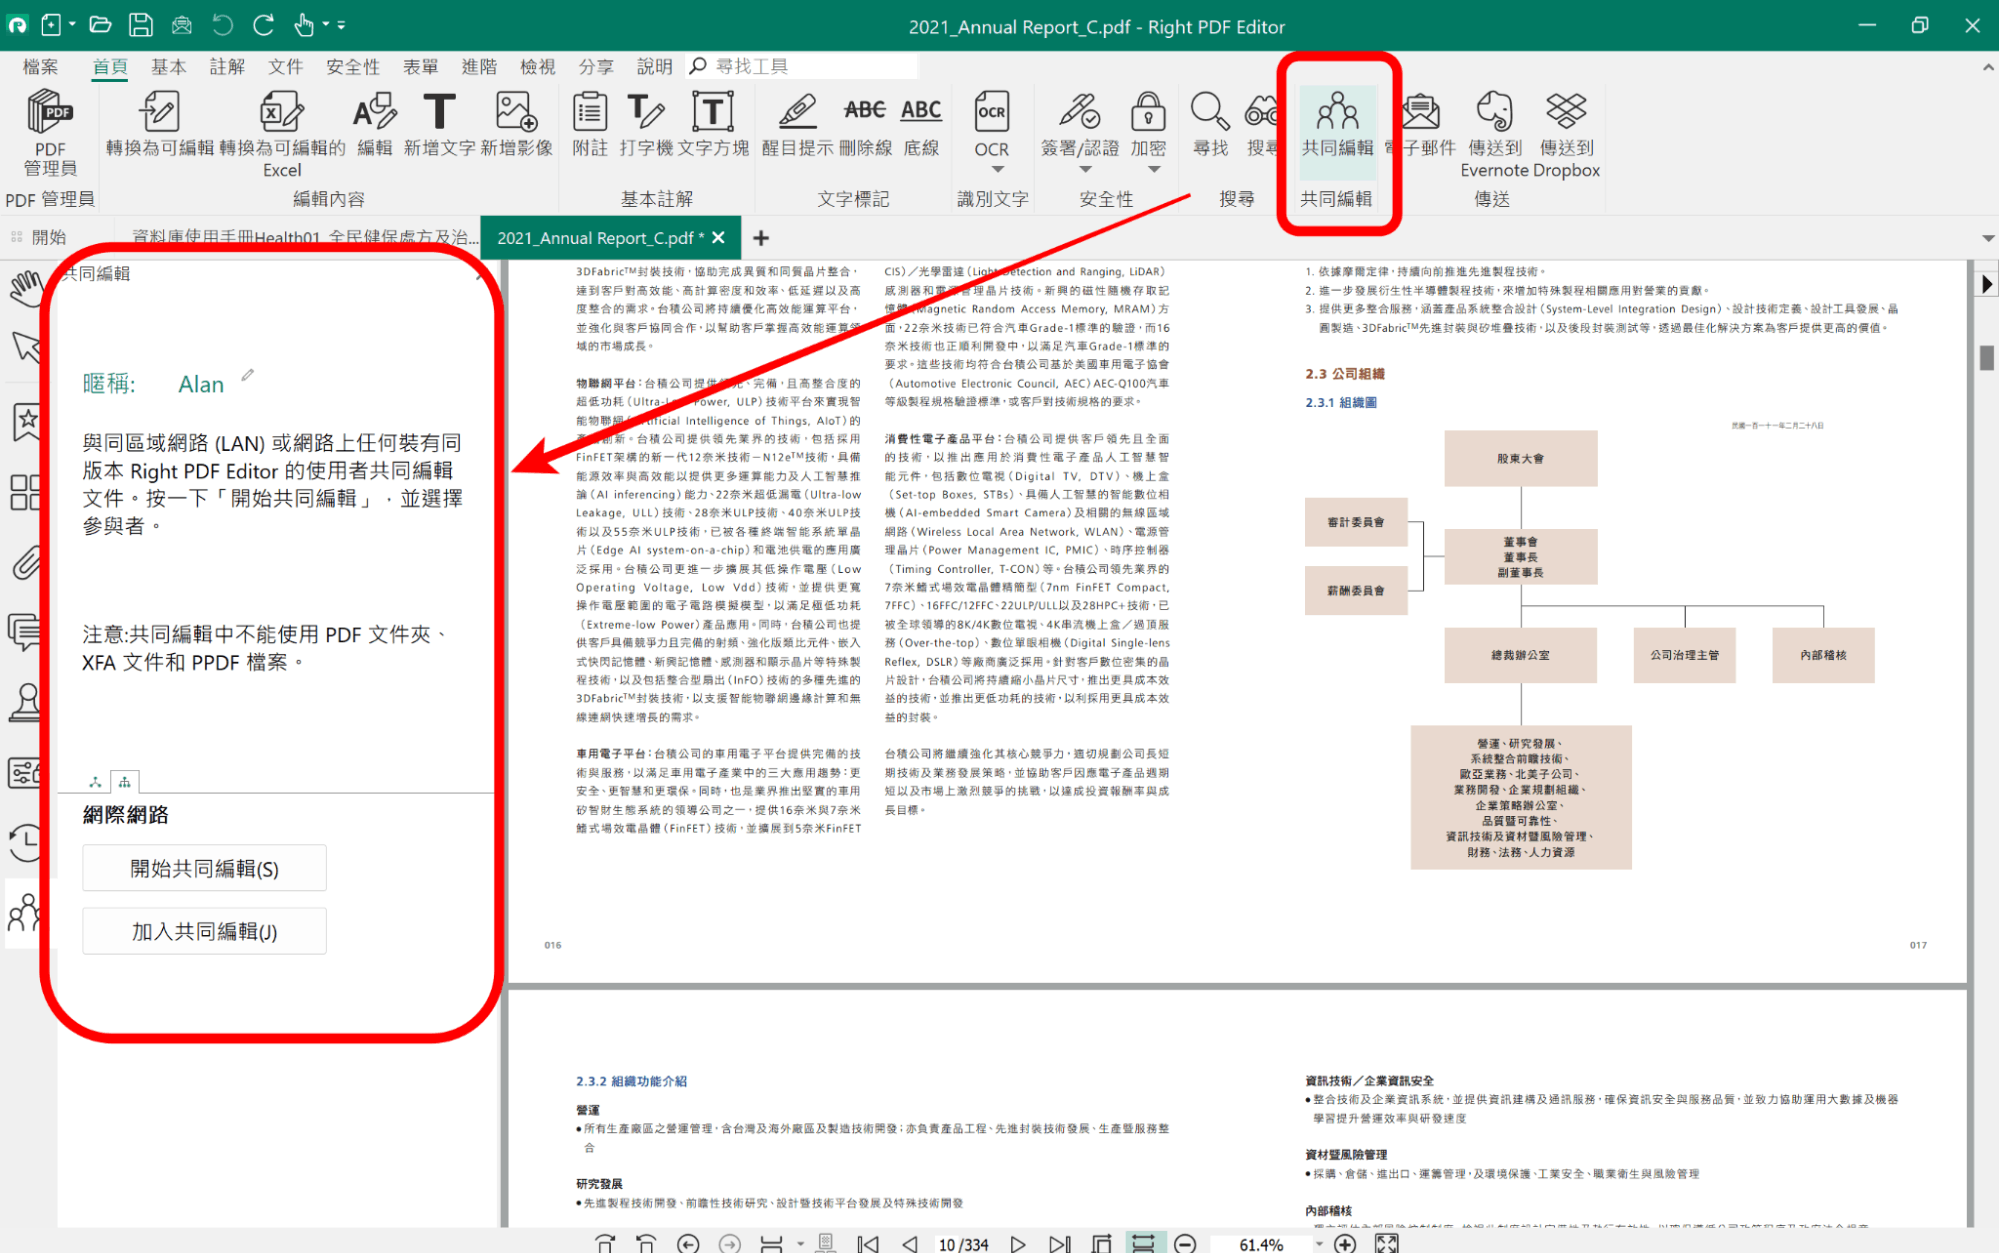Click the 加入共同編輯(J) button
The height and width of the screenshot is (1254, 1999).
[204, 931]
